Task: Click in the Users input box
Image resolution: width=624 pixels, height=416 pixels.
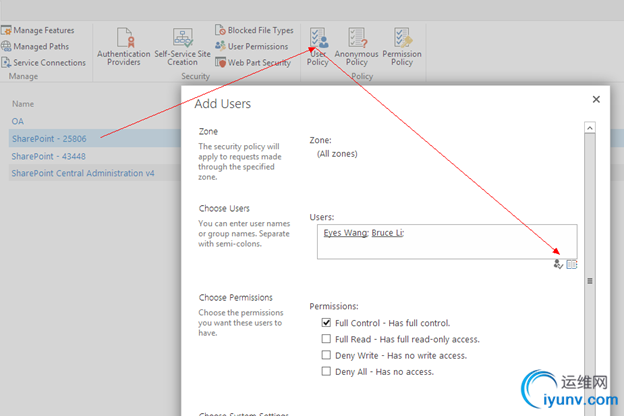Action: pos(447,242)
